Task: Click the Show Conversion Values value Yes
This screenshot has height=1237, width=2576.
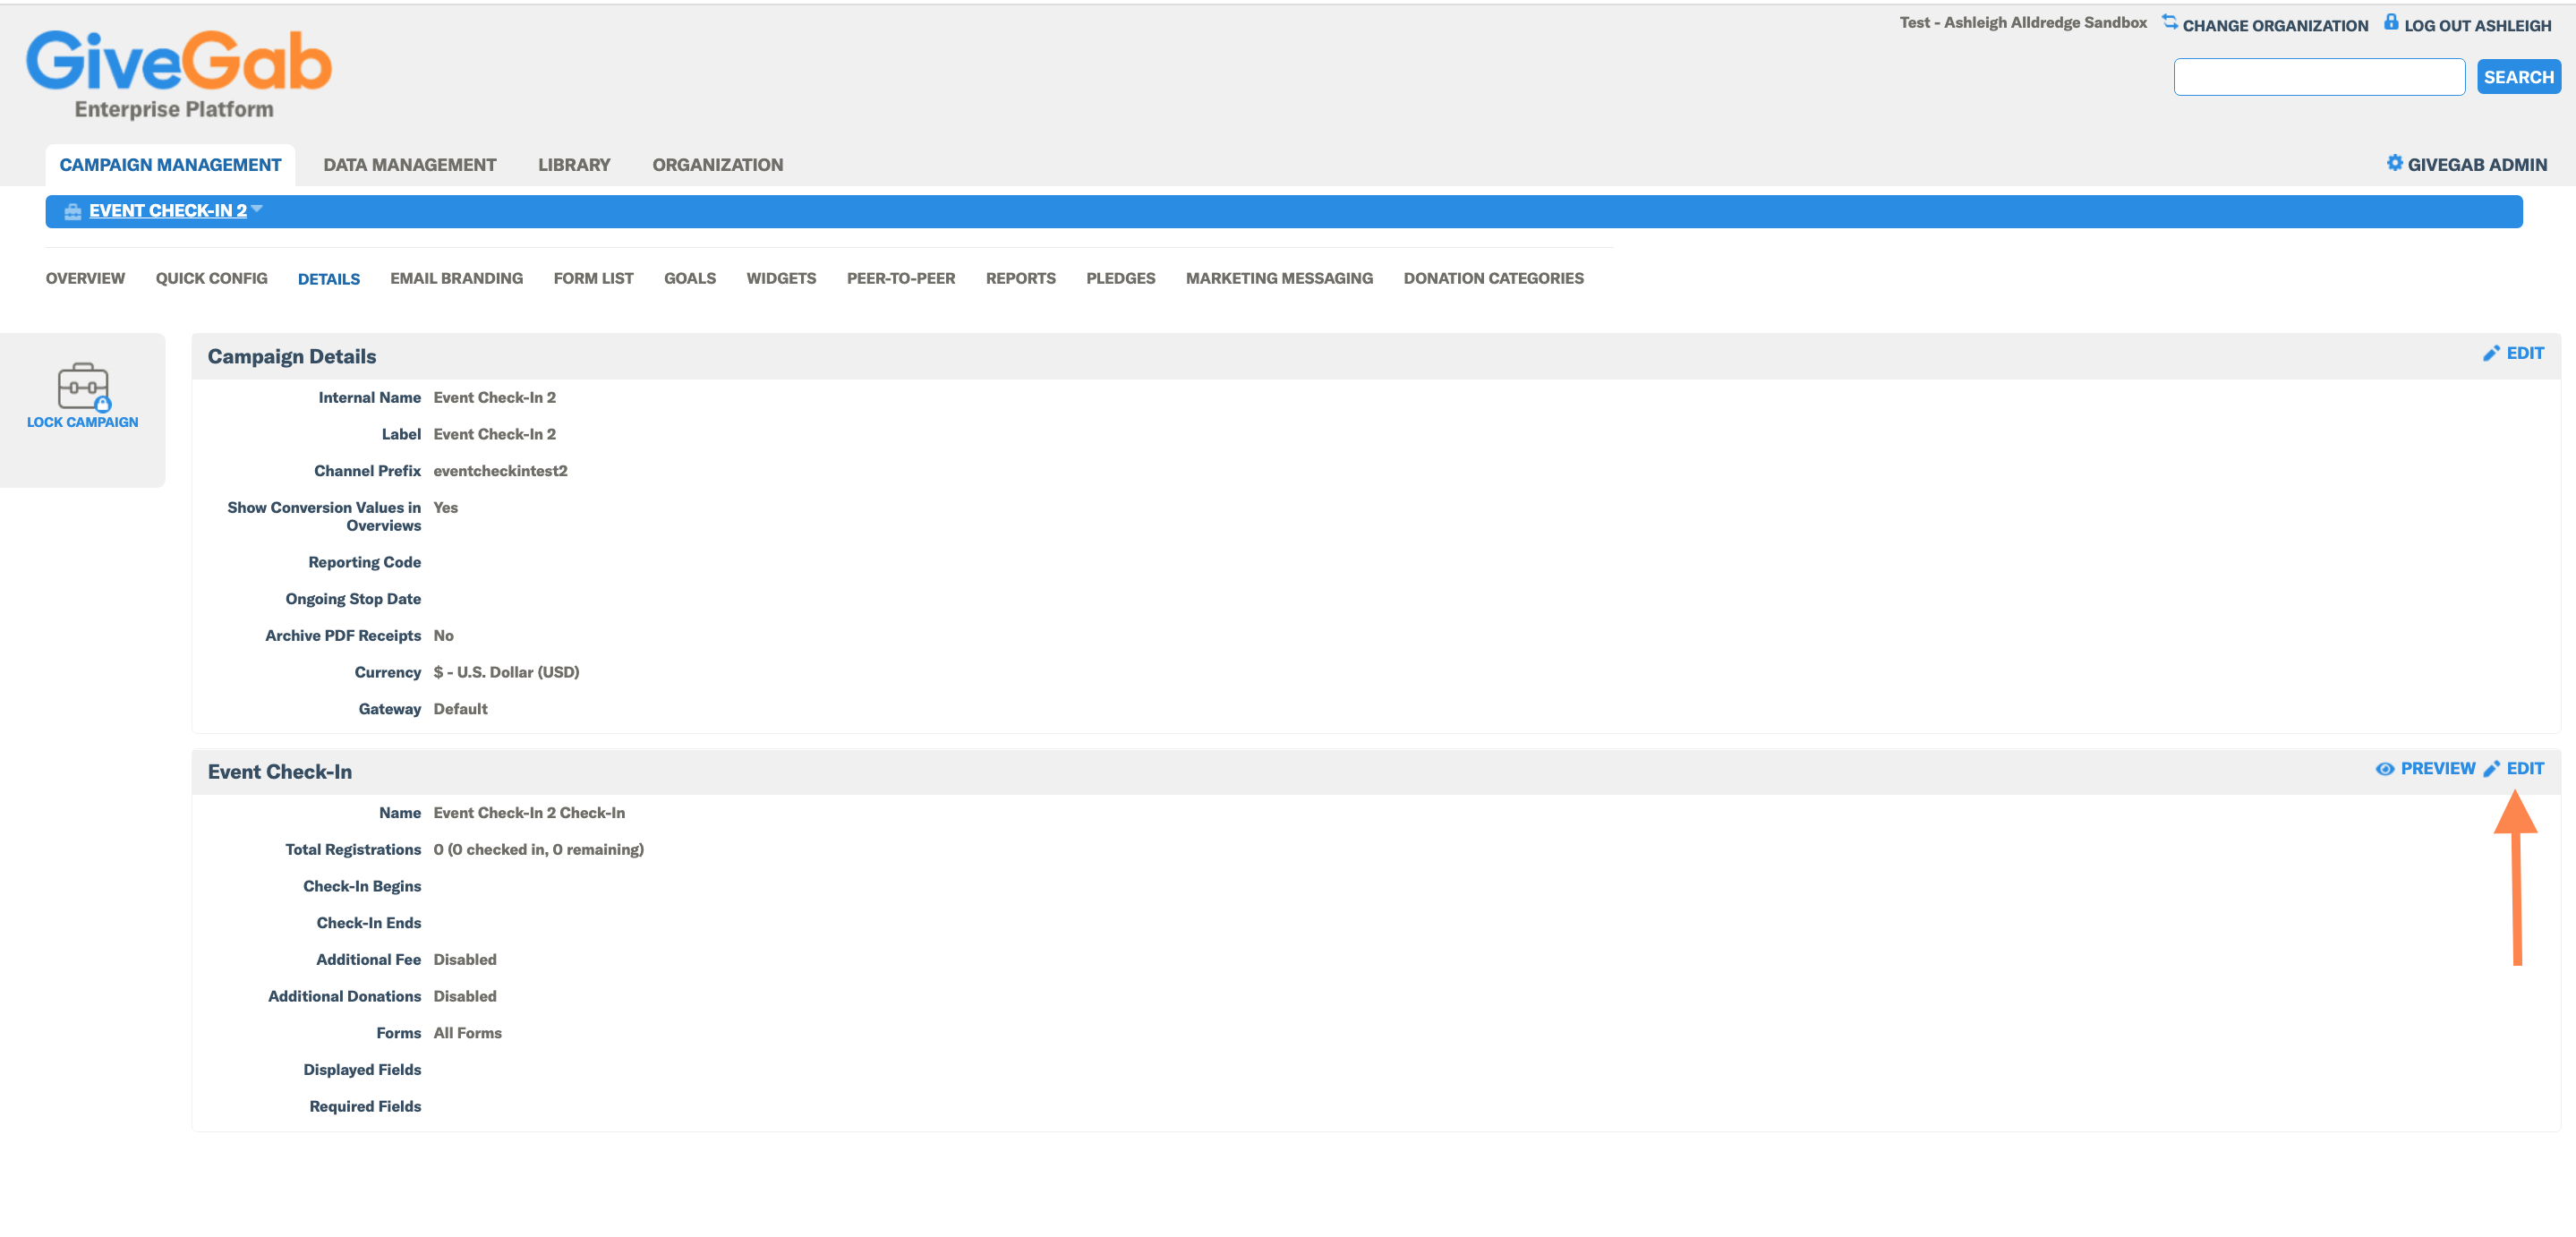Action: (445, 508)
